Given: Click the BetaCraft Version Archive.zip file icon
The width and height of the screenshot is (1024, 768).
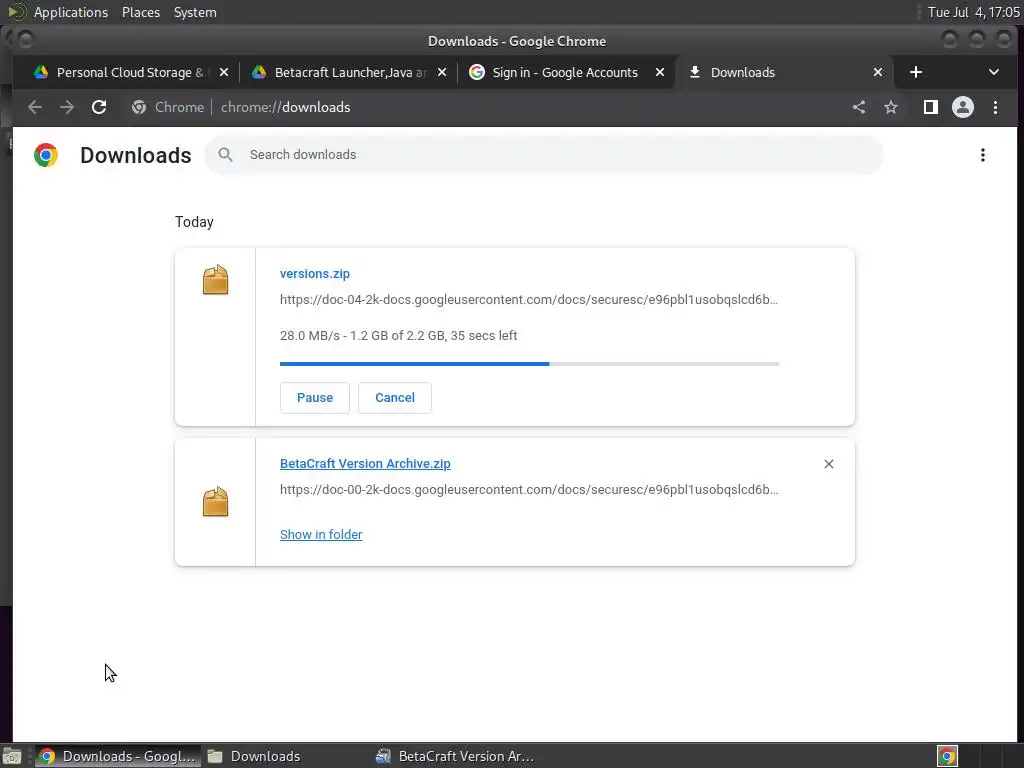Looking at the screenshot, I should [216, 502].
